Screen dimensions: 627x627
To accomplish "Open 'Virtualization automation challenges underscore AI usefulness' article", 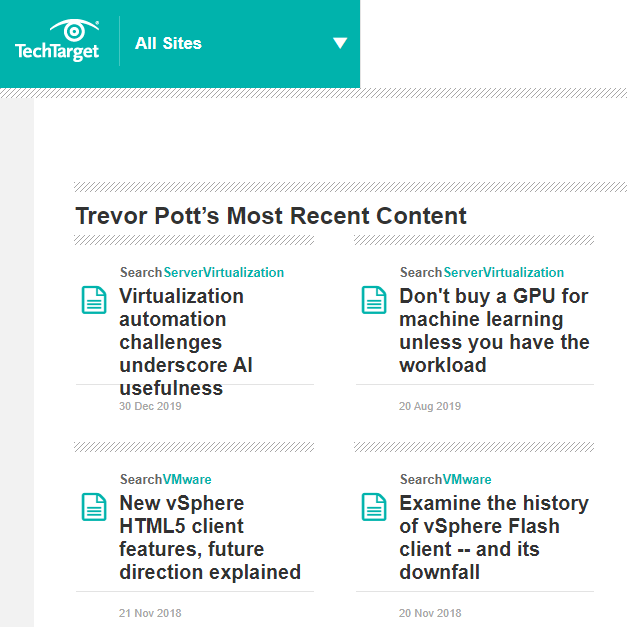I will click(185, 342).
